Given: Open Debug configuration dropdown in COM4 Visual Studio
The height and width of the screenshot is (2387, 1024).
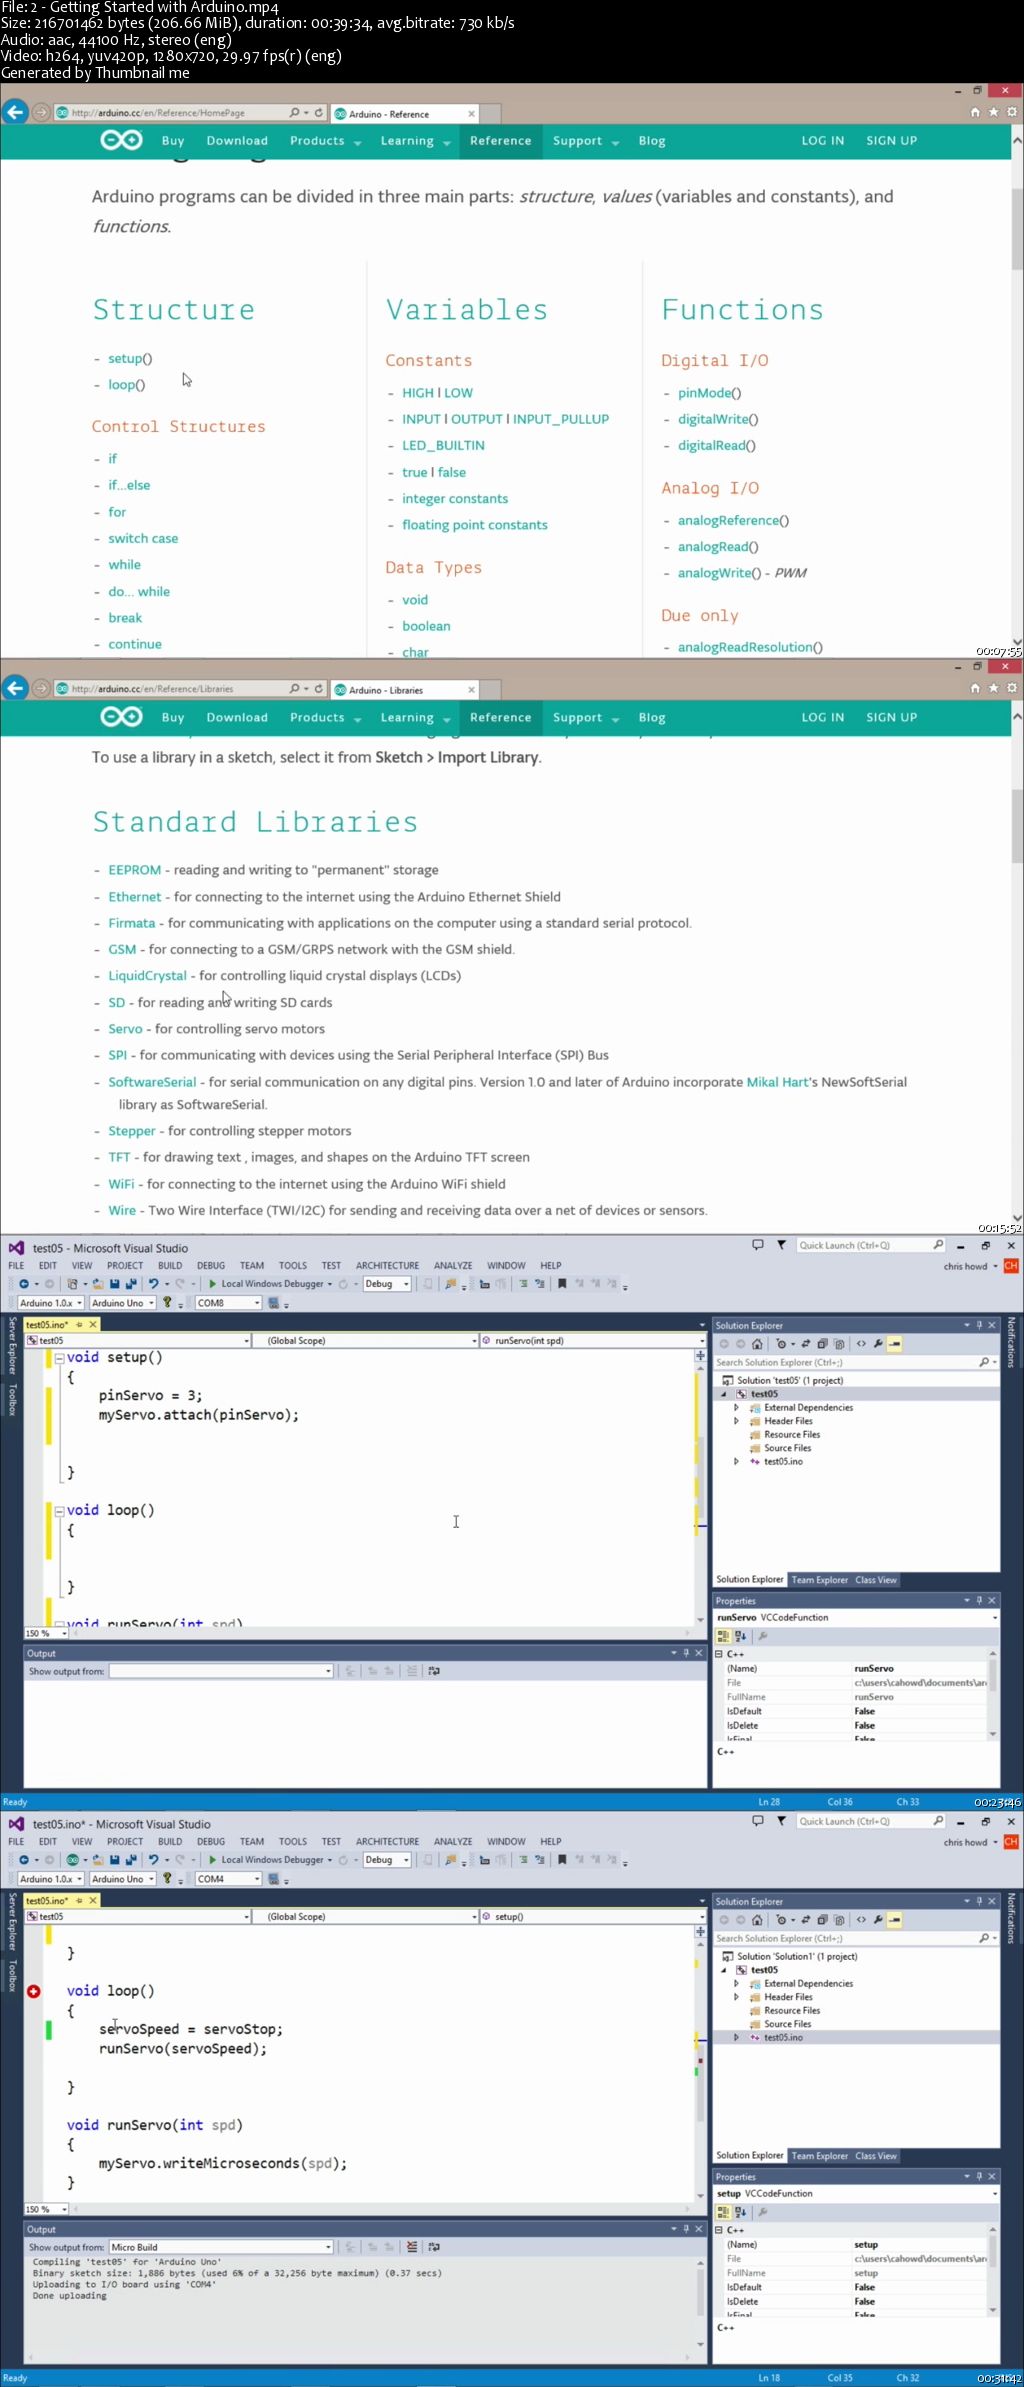Looking at the screenshot, I should tap(387, 1860).
